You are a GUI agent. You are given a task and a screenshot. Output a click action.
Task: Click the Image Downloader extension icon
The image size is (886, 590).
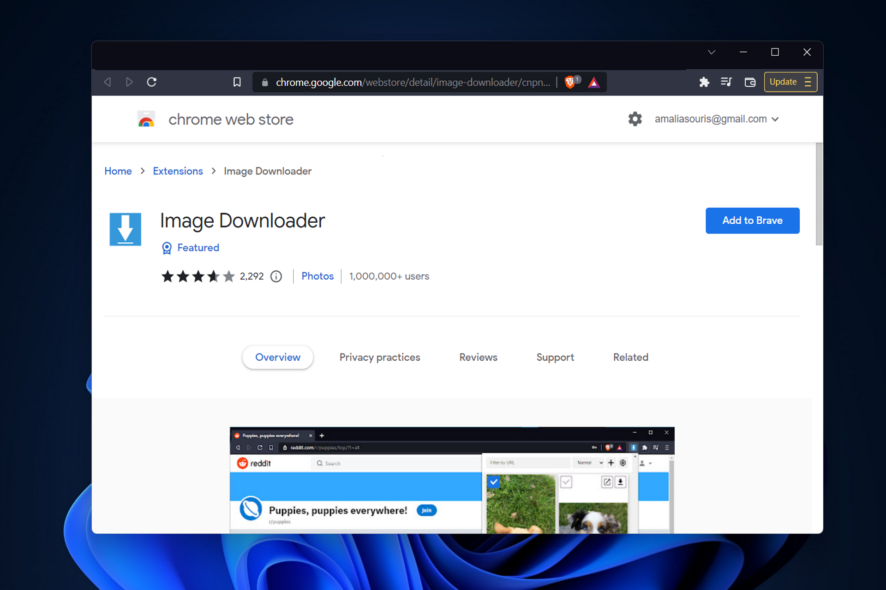tap(125, 229)
